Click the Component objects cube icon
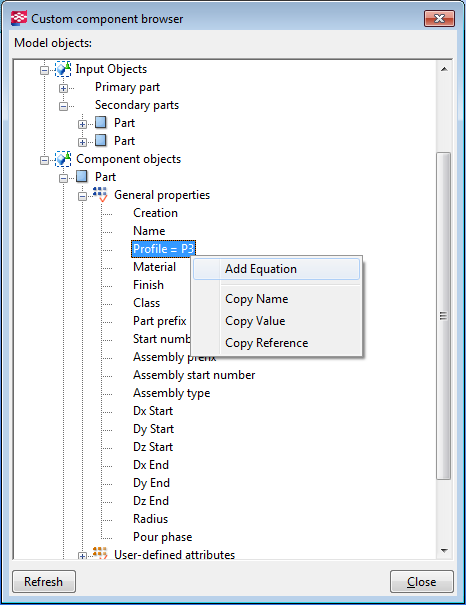The width and height of the screenshot is (466, 605). coord(63,159)
